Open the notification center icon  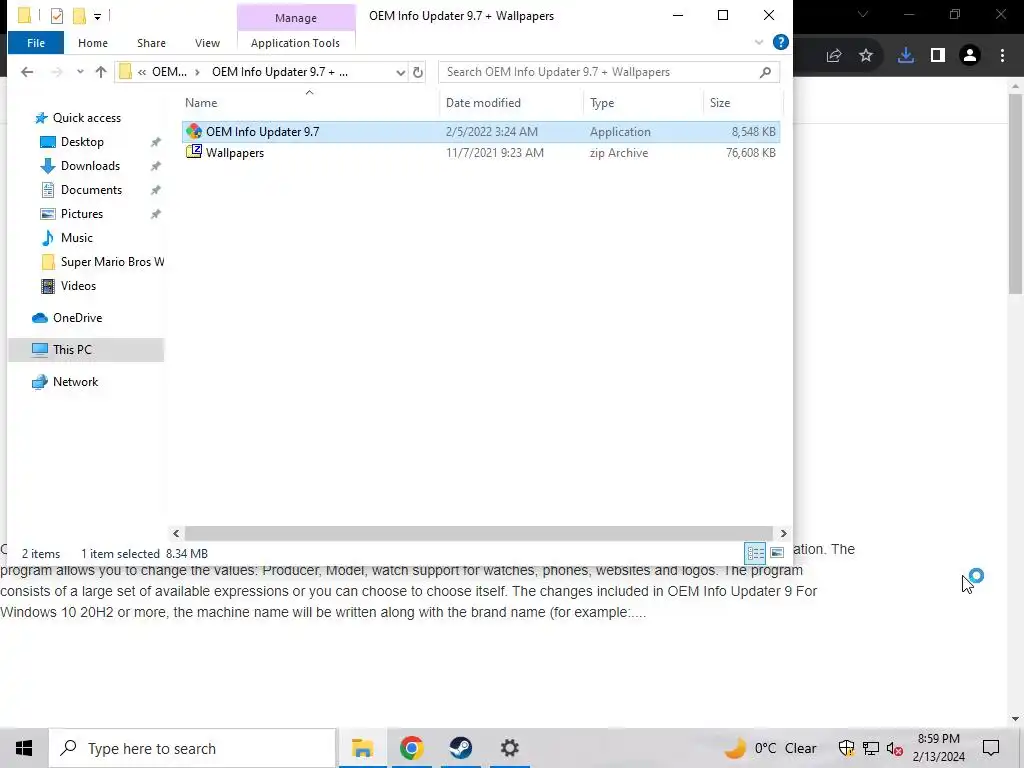(991, 748)
